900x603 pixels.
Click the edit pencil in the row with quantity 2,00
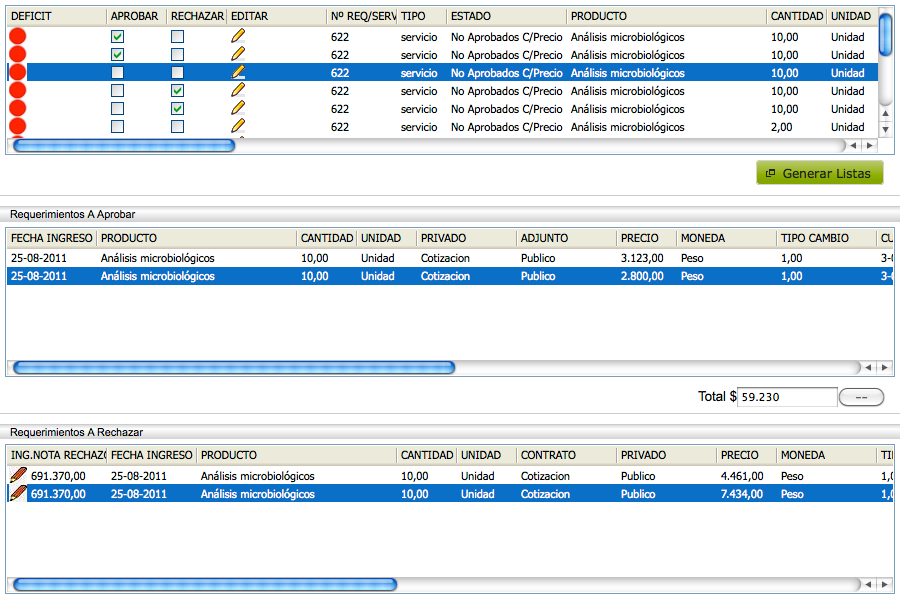238,126
